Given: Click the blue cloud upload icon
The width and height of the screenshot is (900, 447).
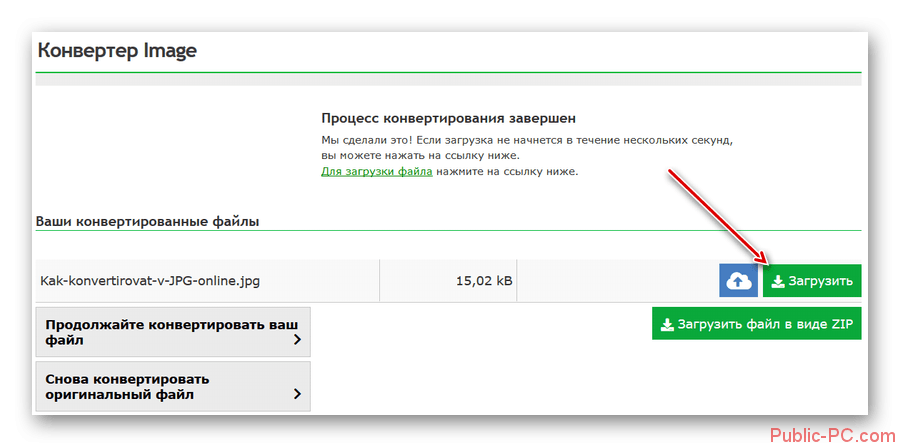Looking at the screenshot, I should pos(738,281).
